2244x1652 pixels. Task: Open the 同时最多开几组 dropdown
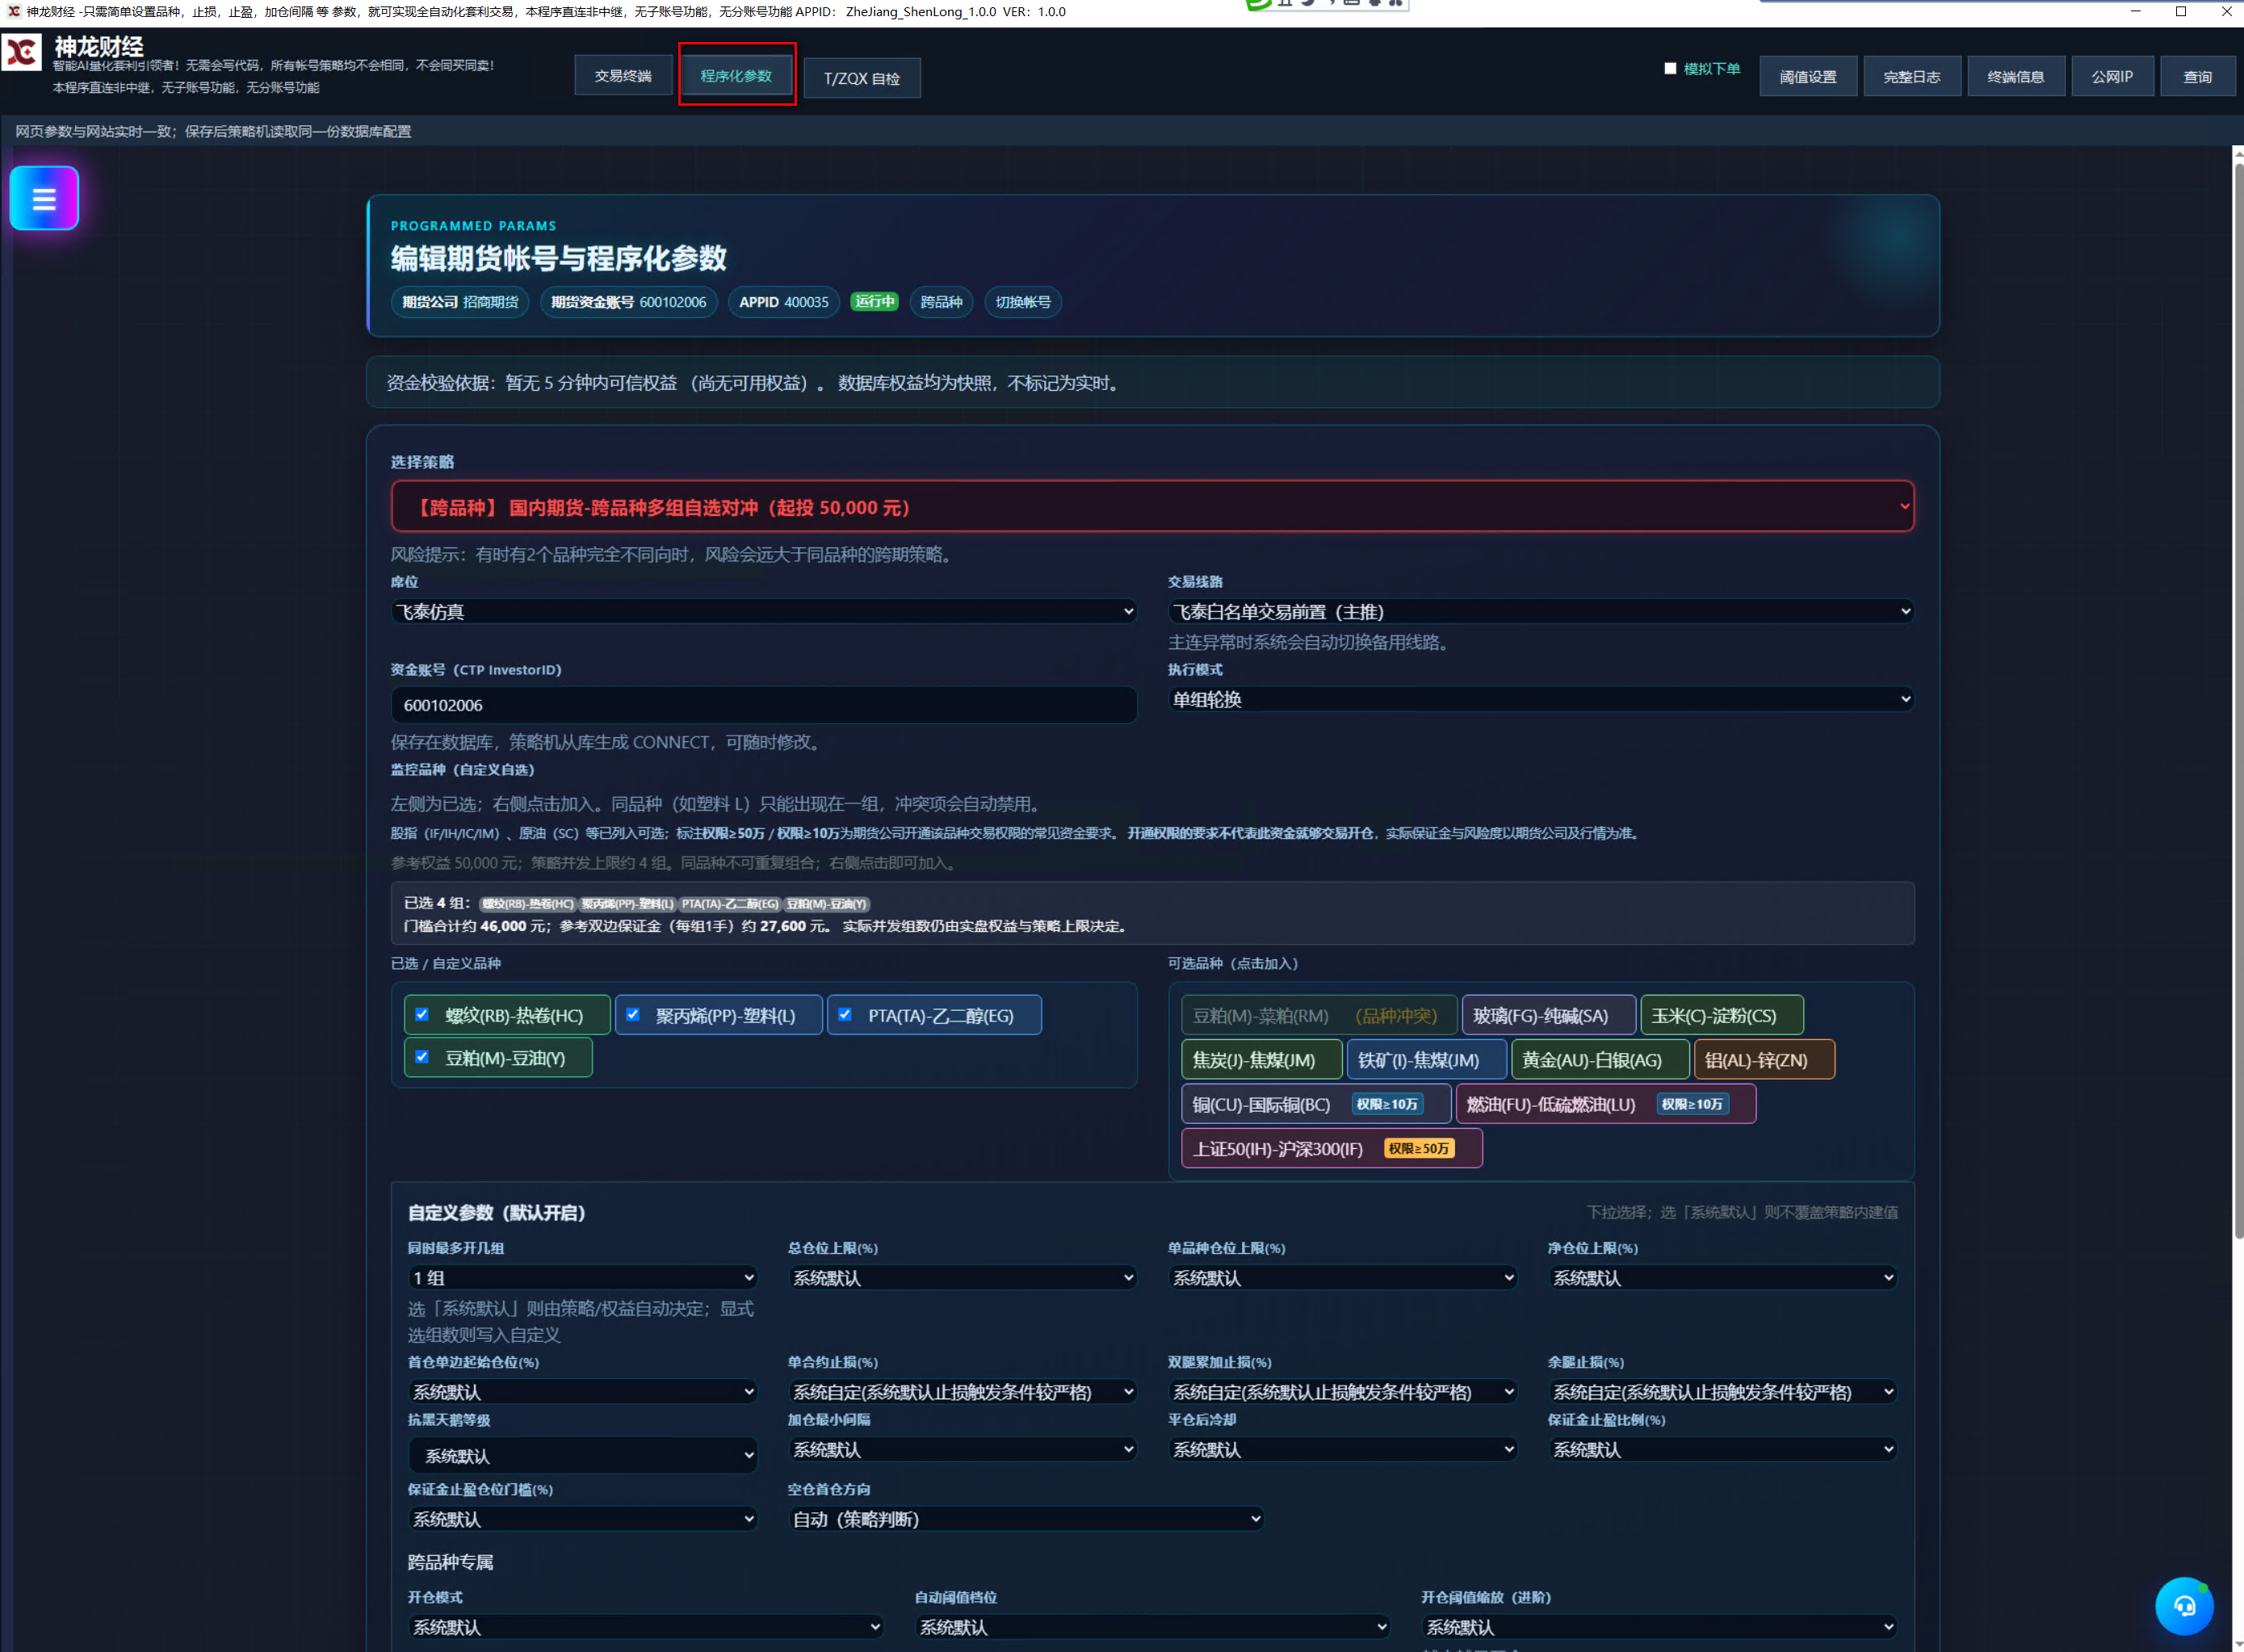(582, 1278)
